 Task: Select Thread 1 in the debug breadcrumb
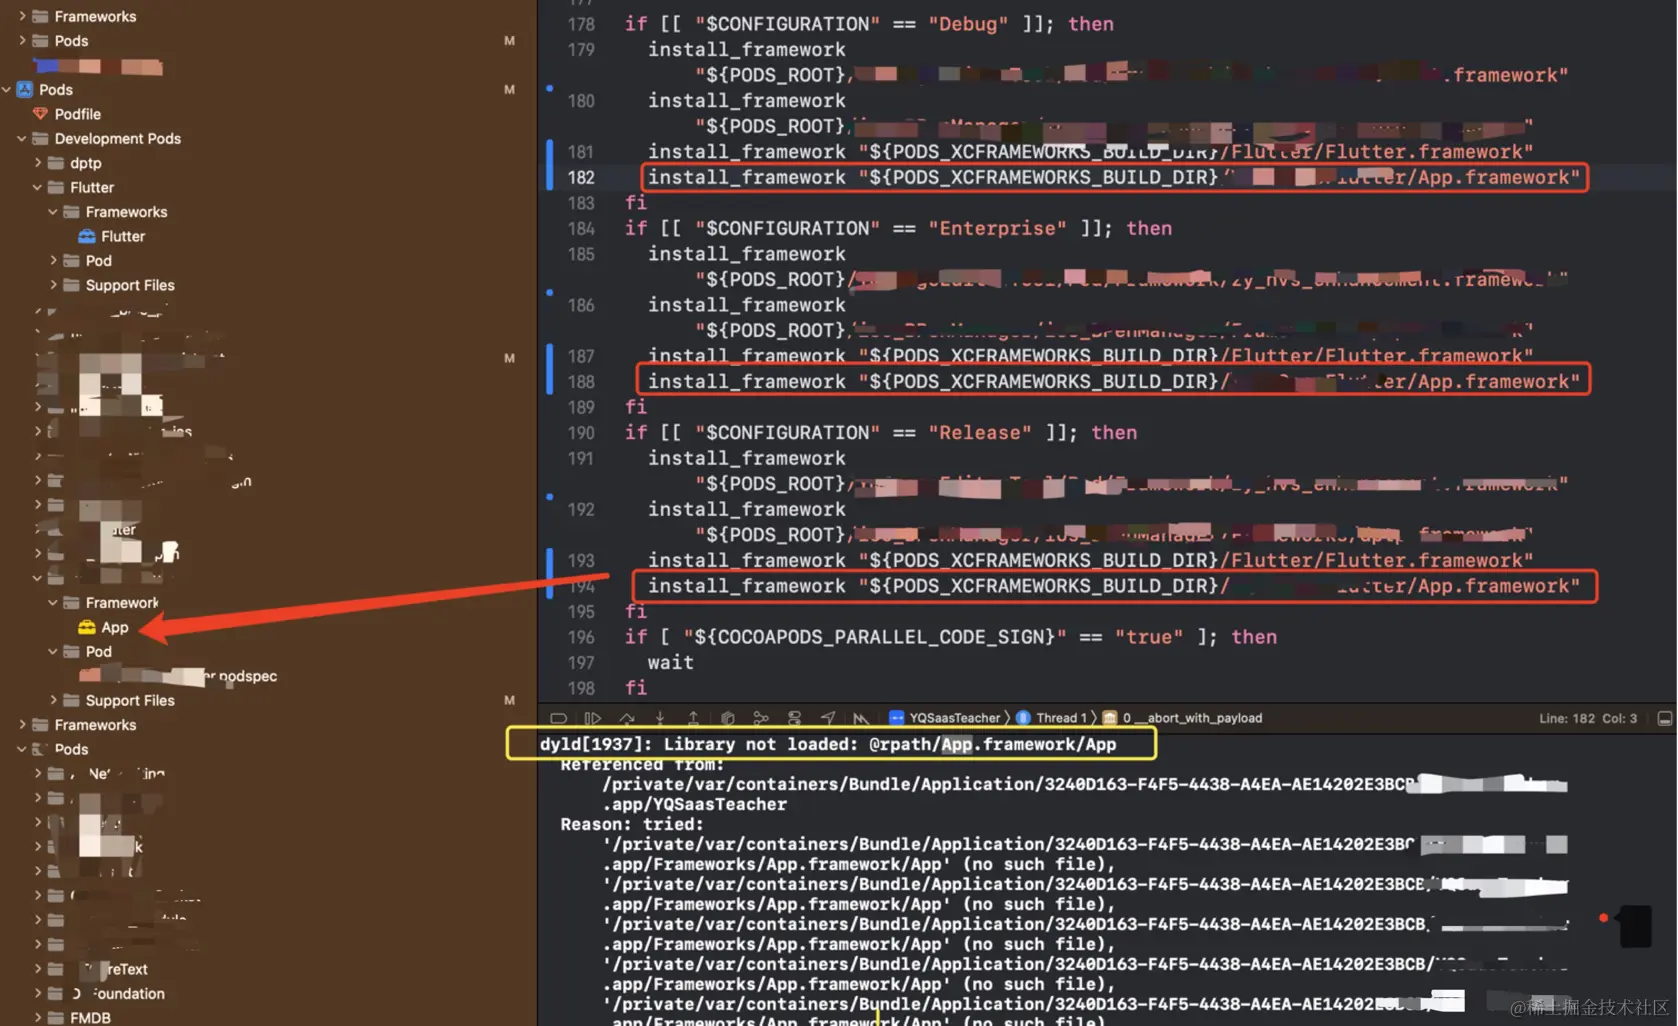pyautogui.click(x=1061, y=718)
